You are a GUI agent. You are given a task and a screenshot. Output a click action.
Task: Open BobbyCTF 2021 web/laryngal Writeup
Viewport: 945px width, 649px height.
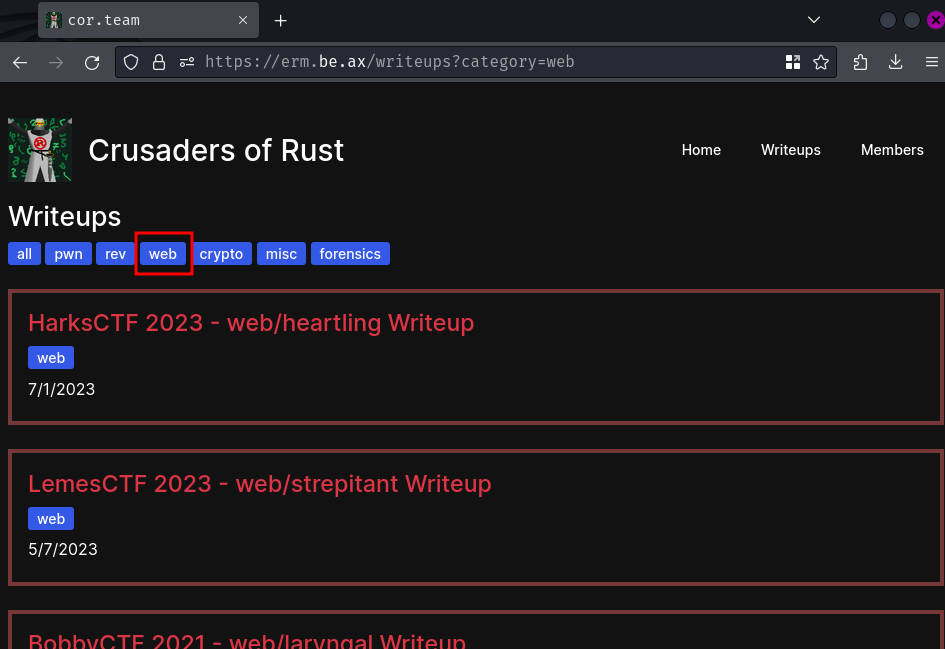coord(247,640)
